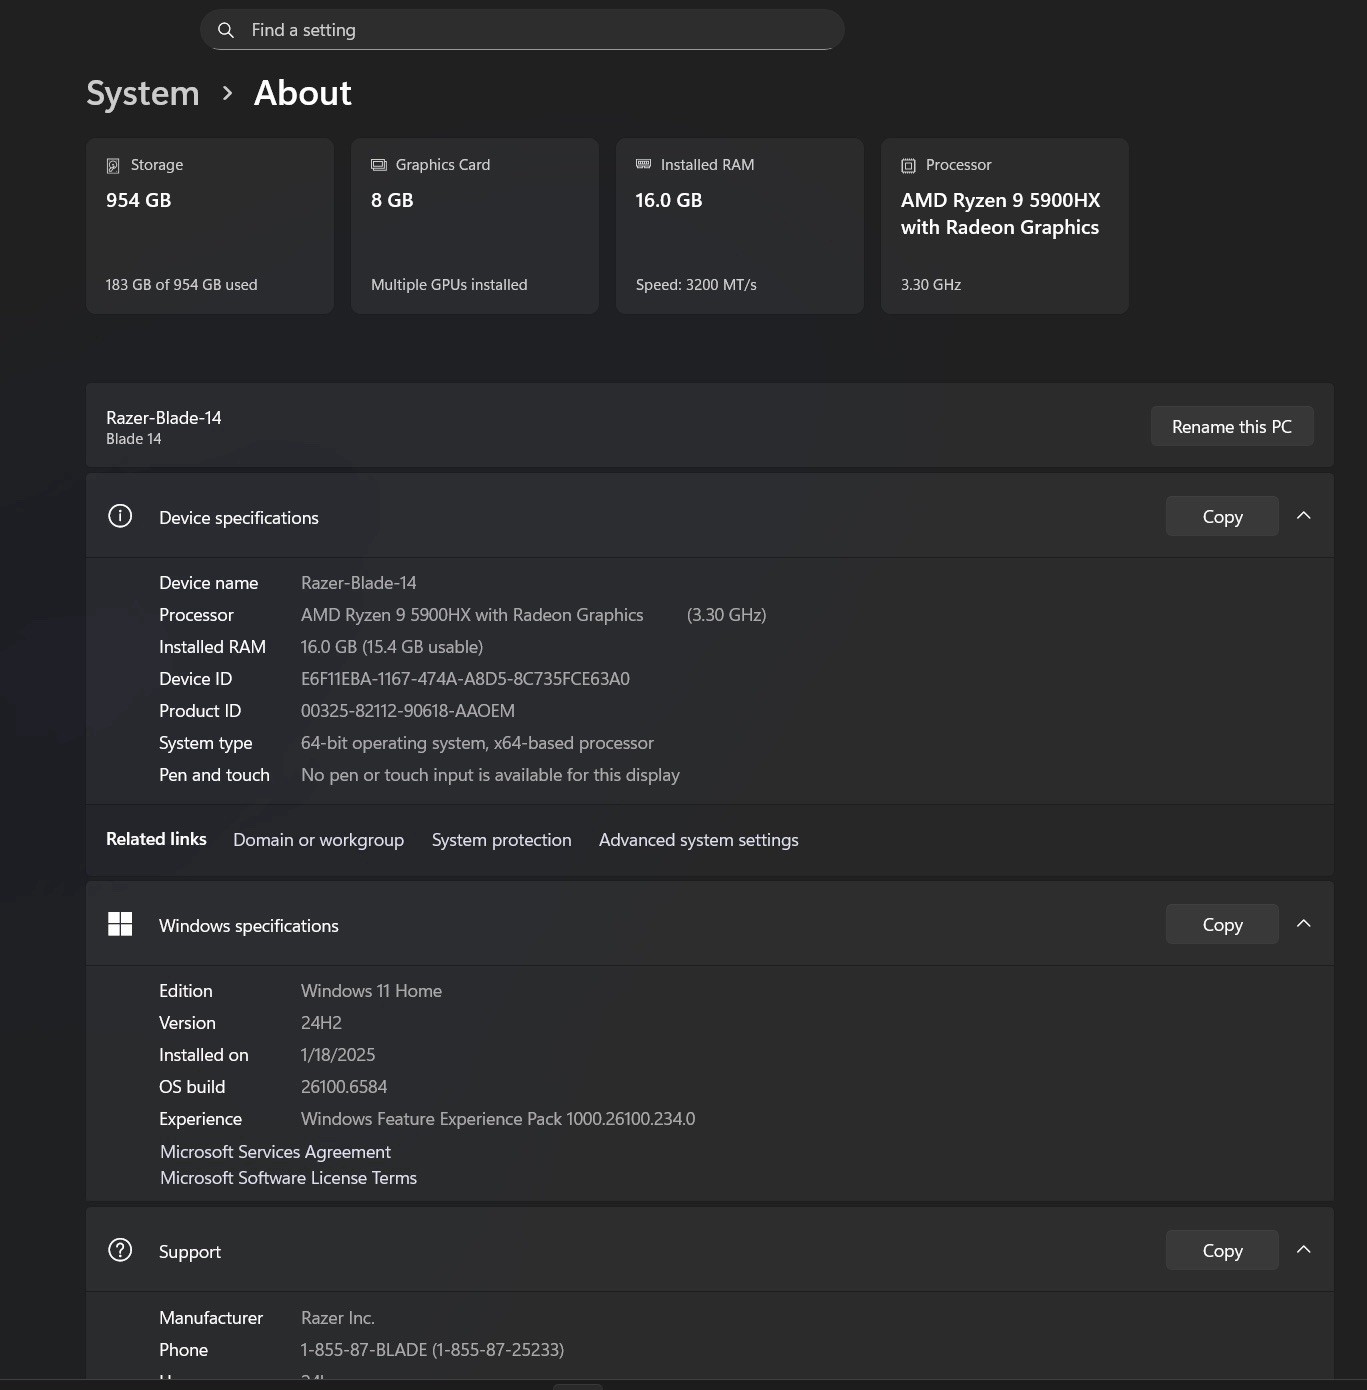The height and width of the screenshot is (1390, 1367).
Task: Click the phone number 1-855-87-BLADE
Action: [x=432, y=1350]
